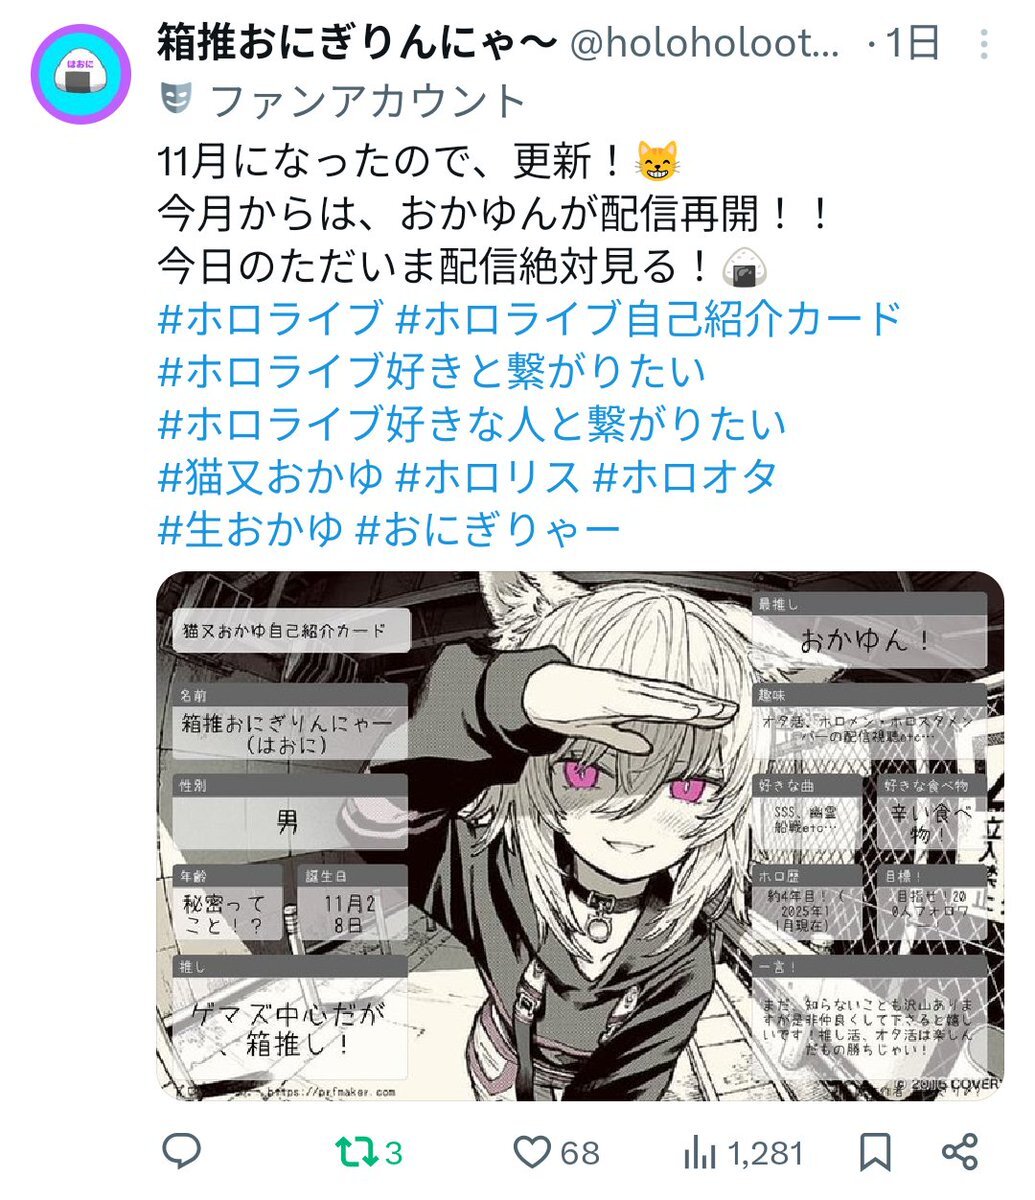Bookmark this post
Image resolution: width=1035 pixels, height=1200 pixels.
click(x=876, y=1152)
